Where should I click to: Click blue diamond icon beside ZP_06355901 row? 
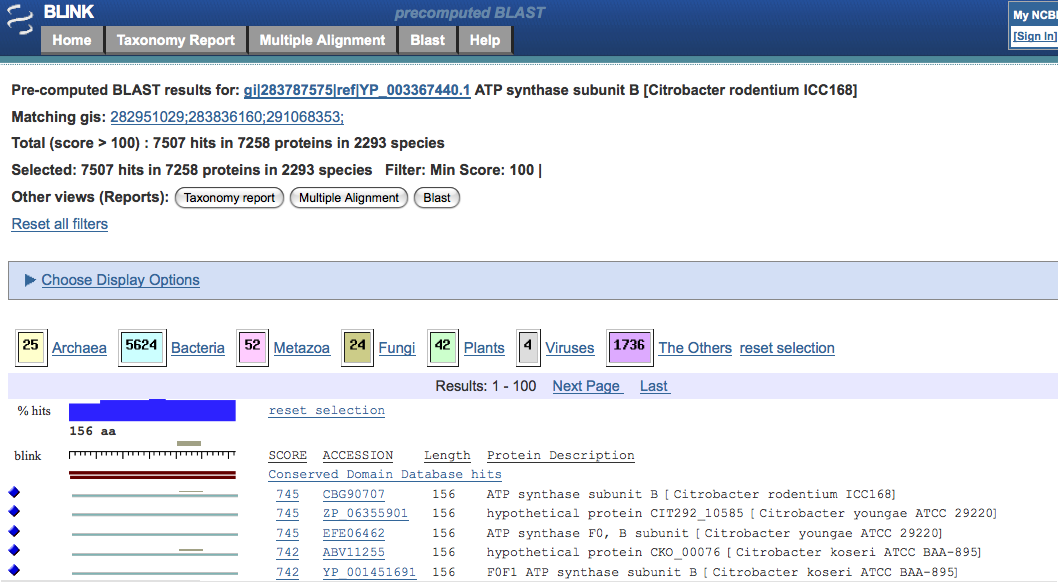[14, 511]
